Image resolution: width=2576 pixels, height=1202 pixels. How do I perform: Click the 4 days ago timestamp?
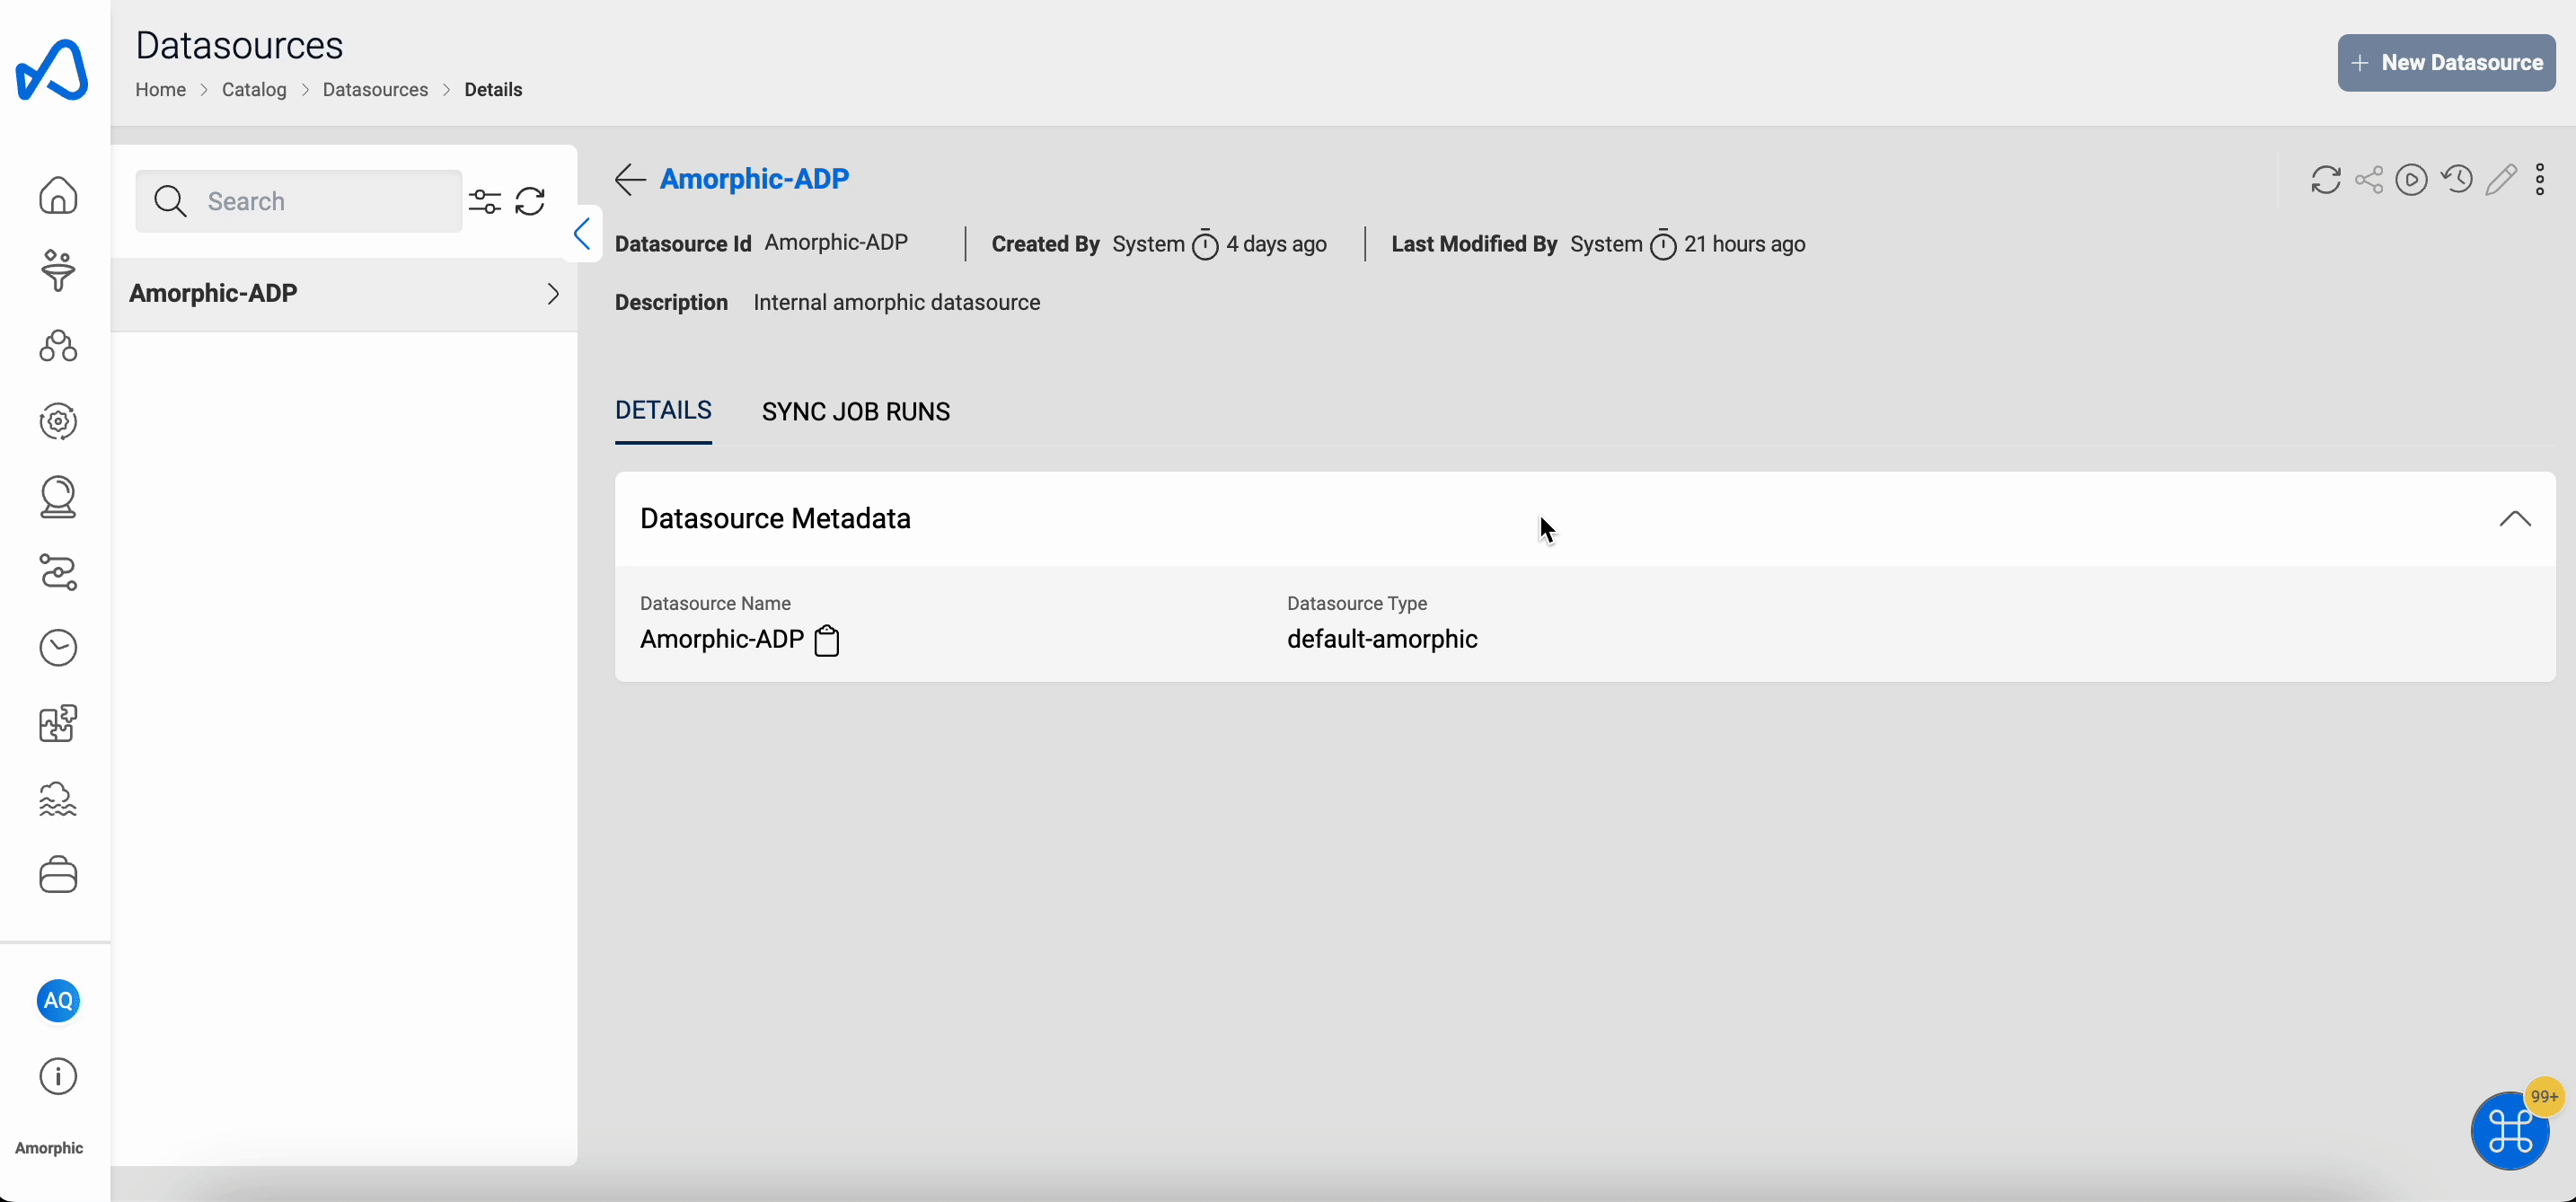click(x=1277, y=245)
